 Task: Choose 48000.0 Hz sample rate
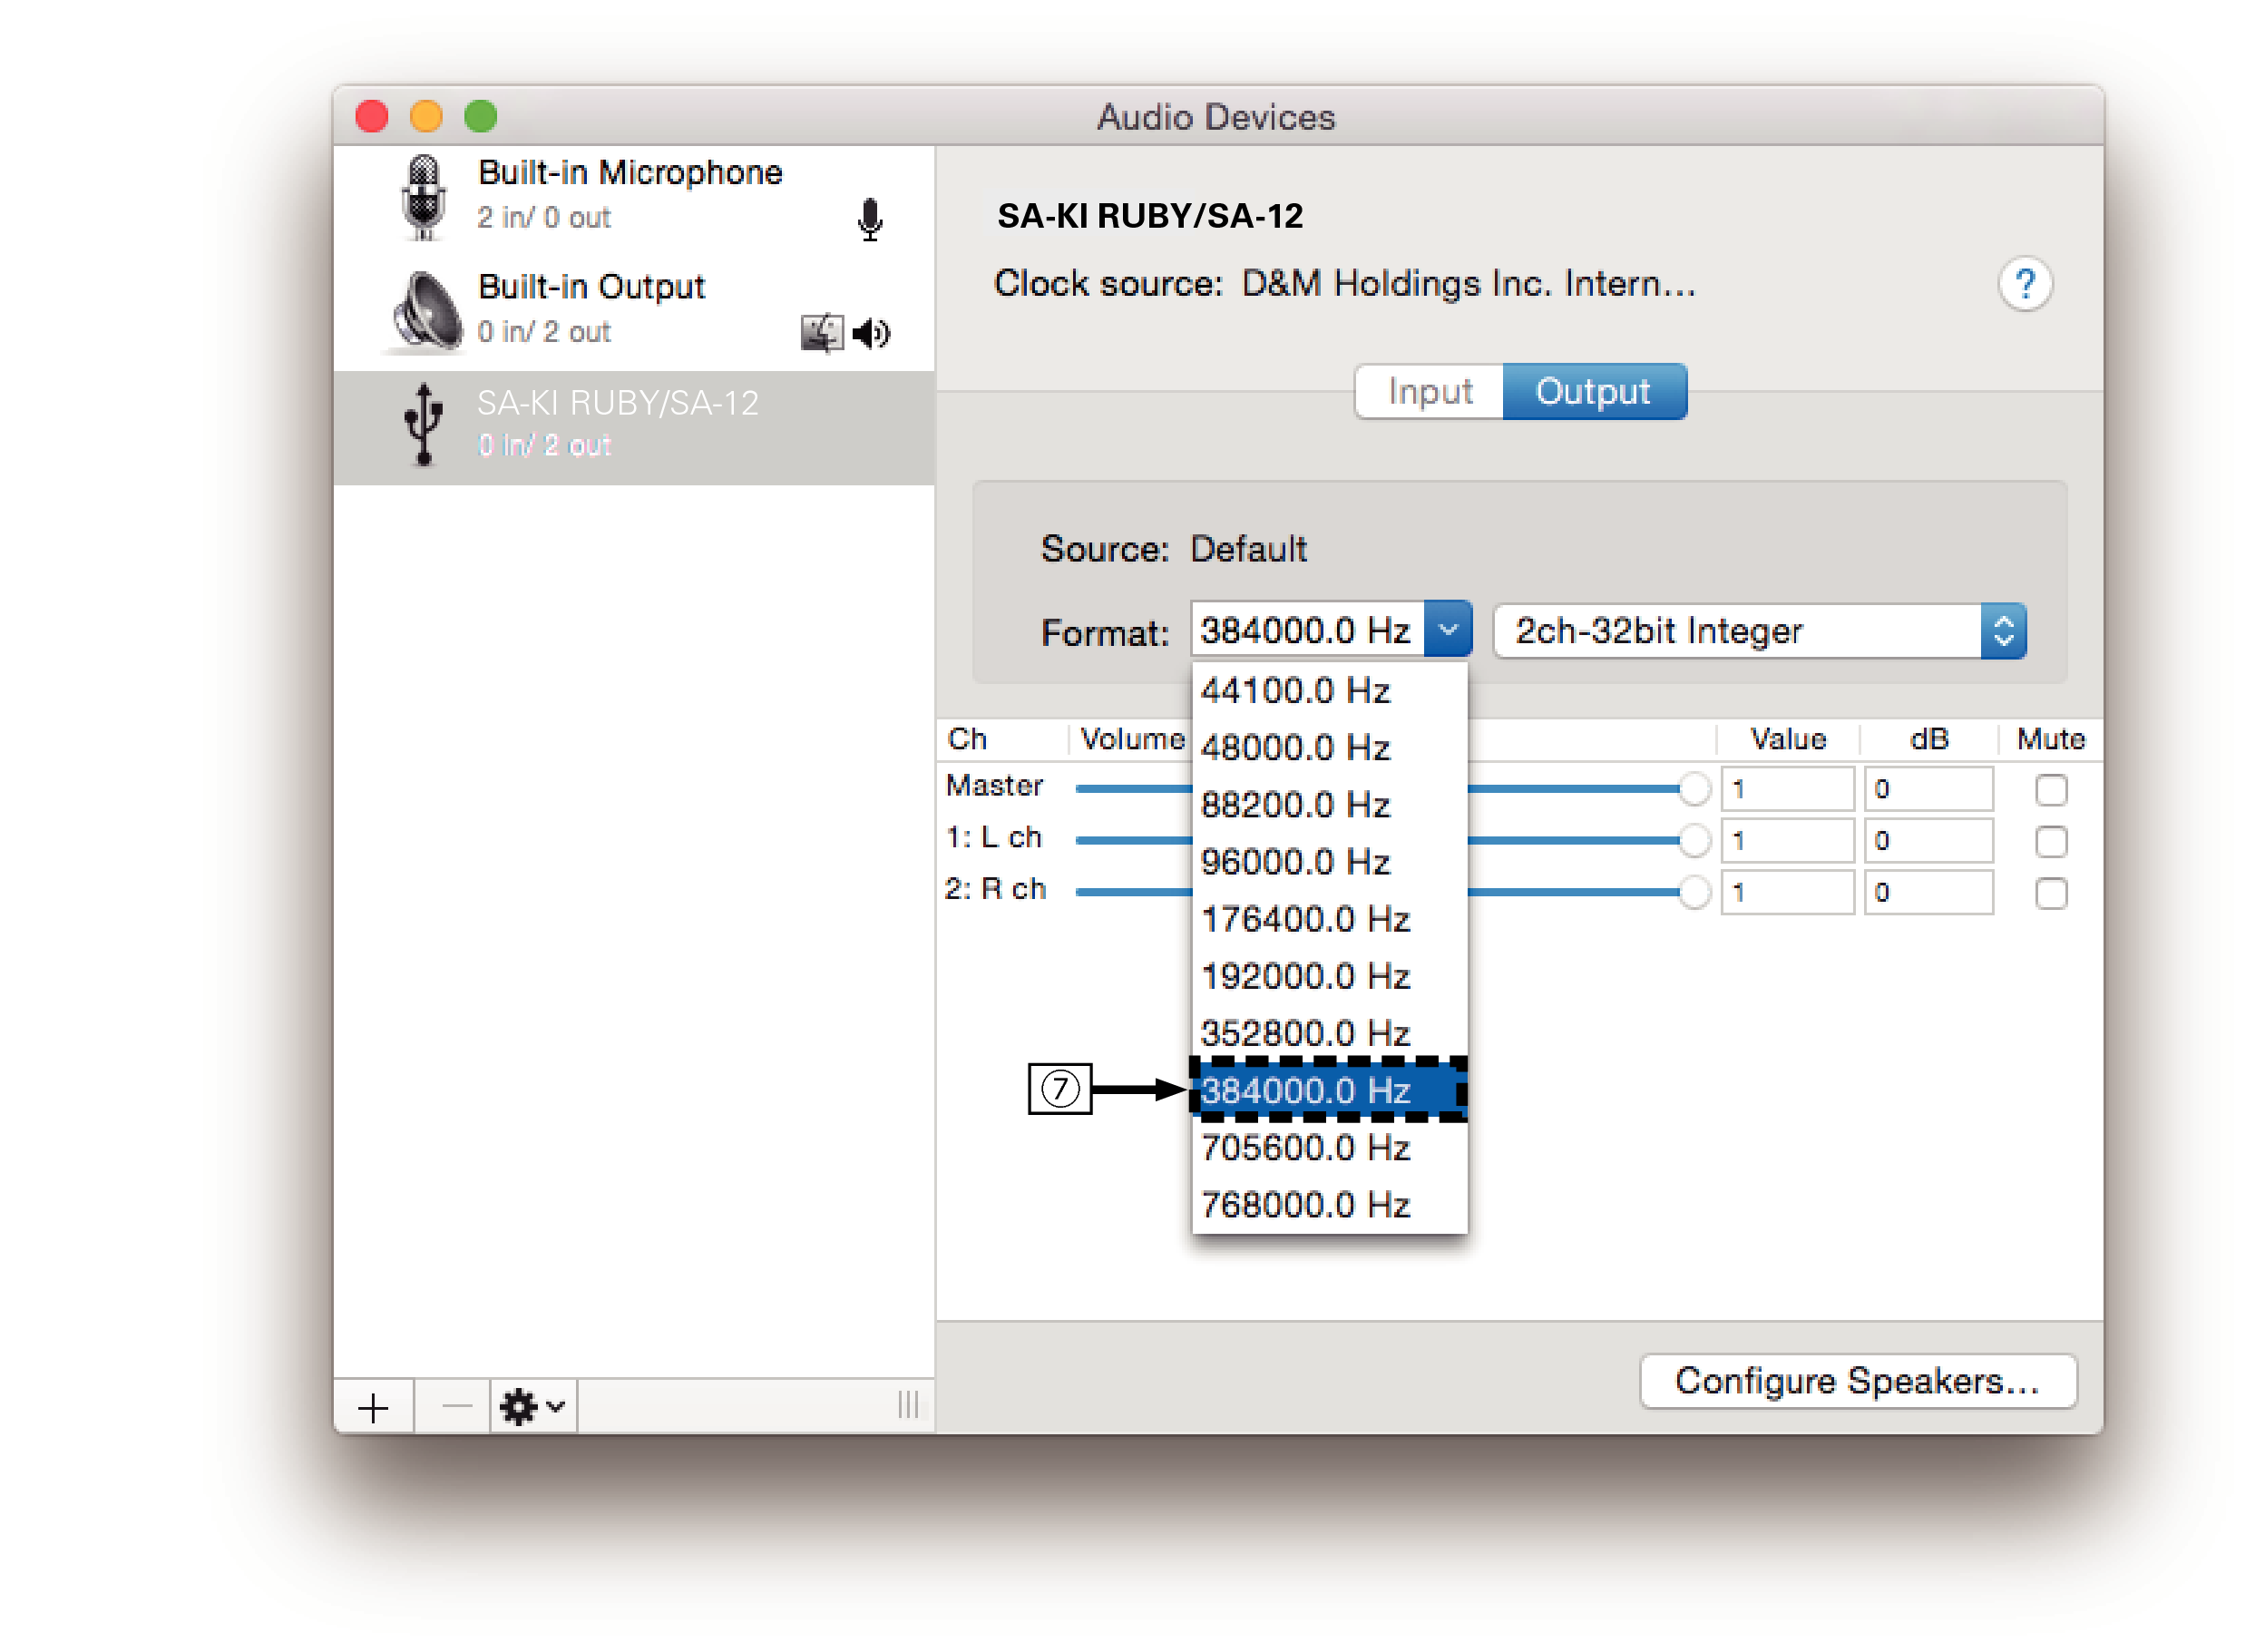[1329, 748]
